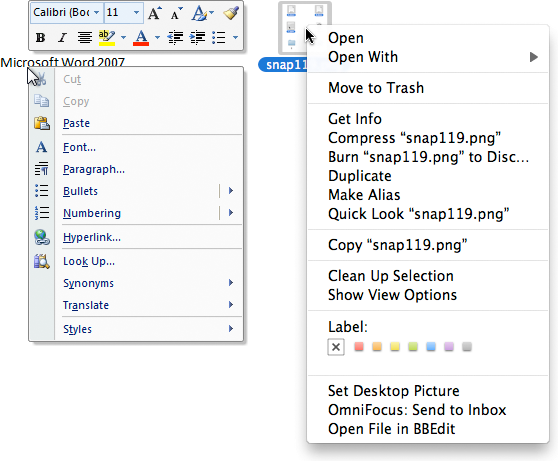Open the Font... dialog entry
558x461 pixels.
click(79, 147)
